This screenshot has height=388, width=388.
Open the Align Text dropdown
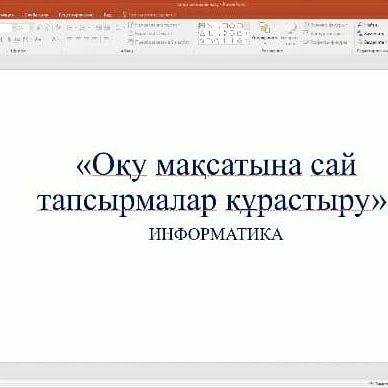(x=150, y=33)
